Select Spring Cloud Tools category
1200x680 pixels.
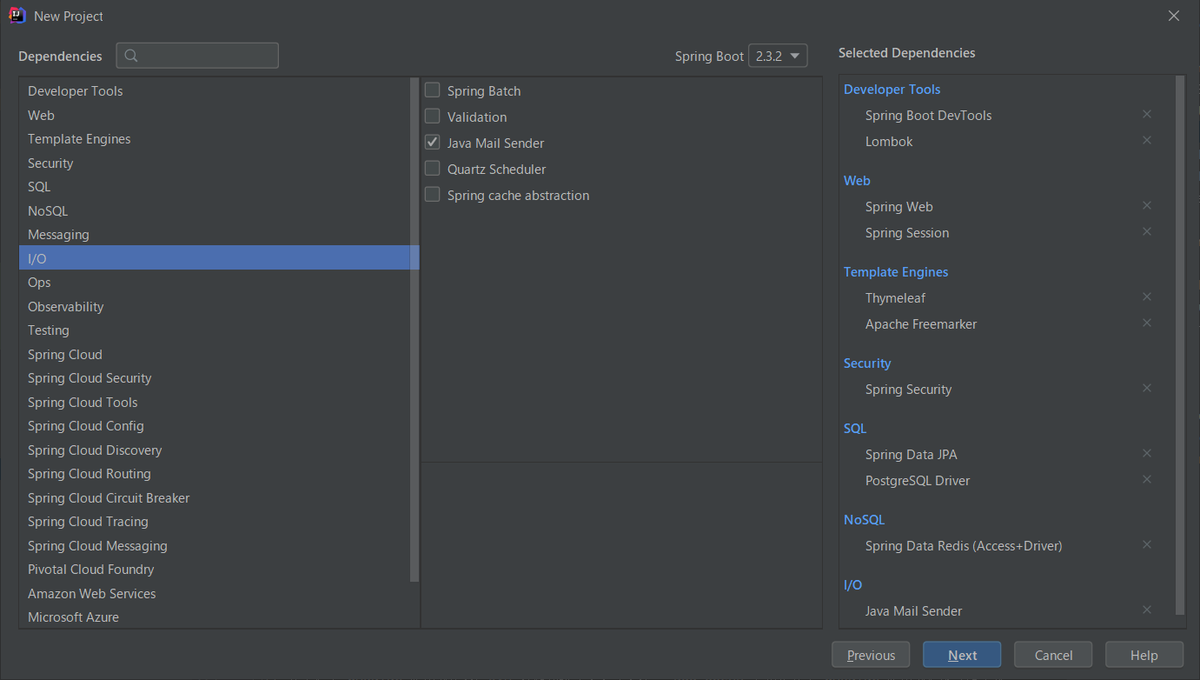coord(214,402)
